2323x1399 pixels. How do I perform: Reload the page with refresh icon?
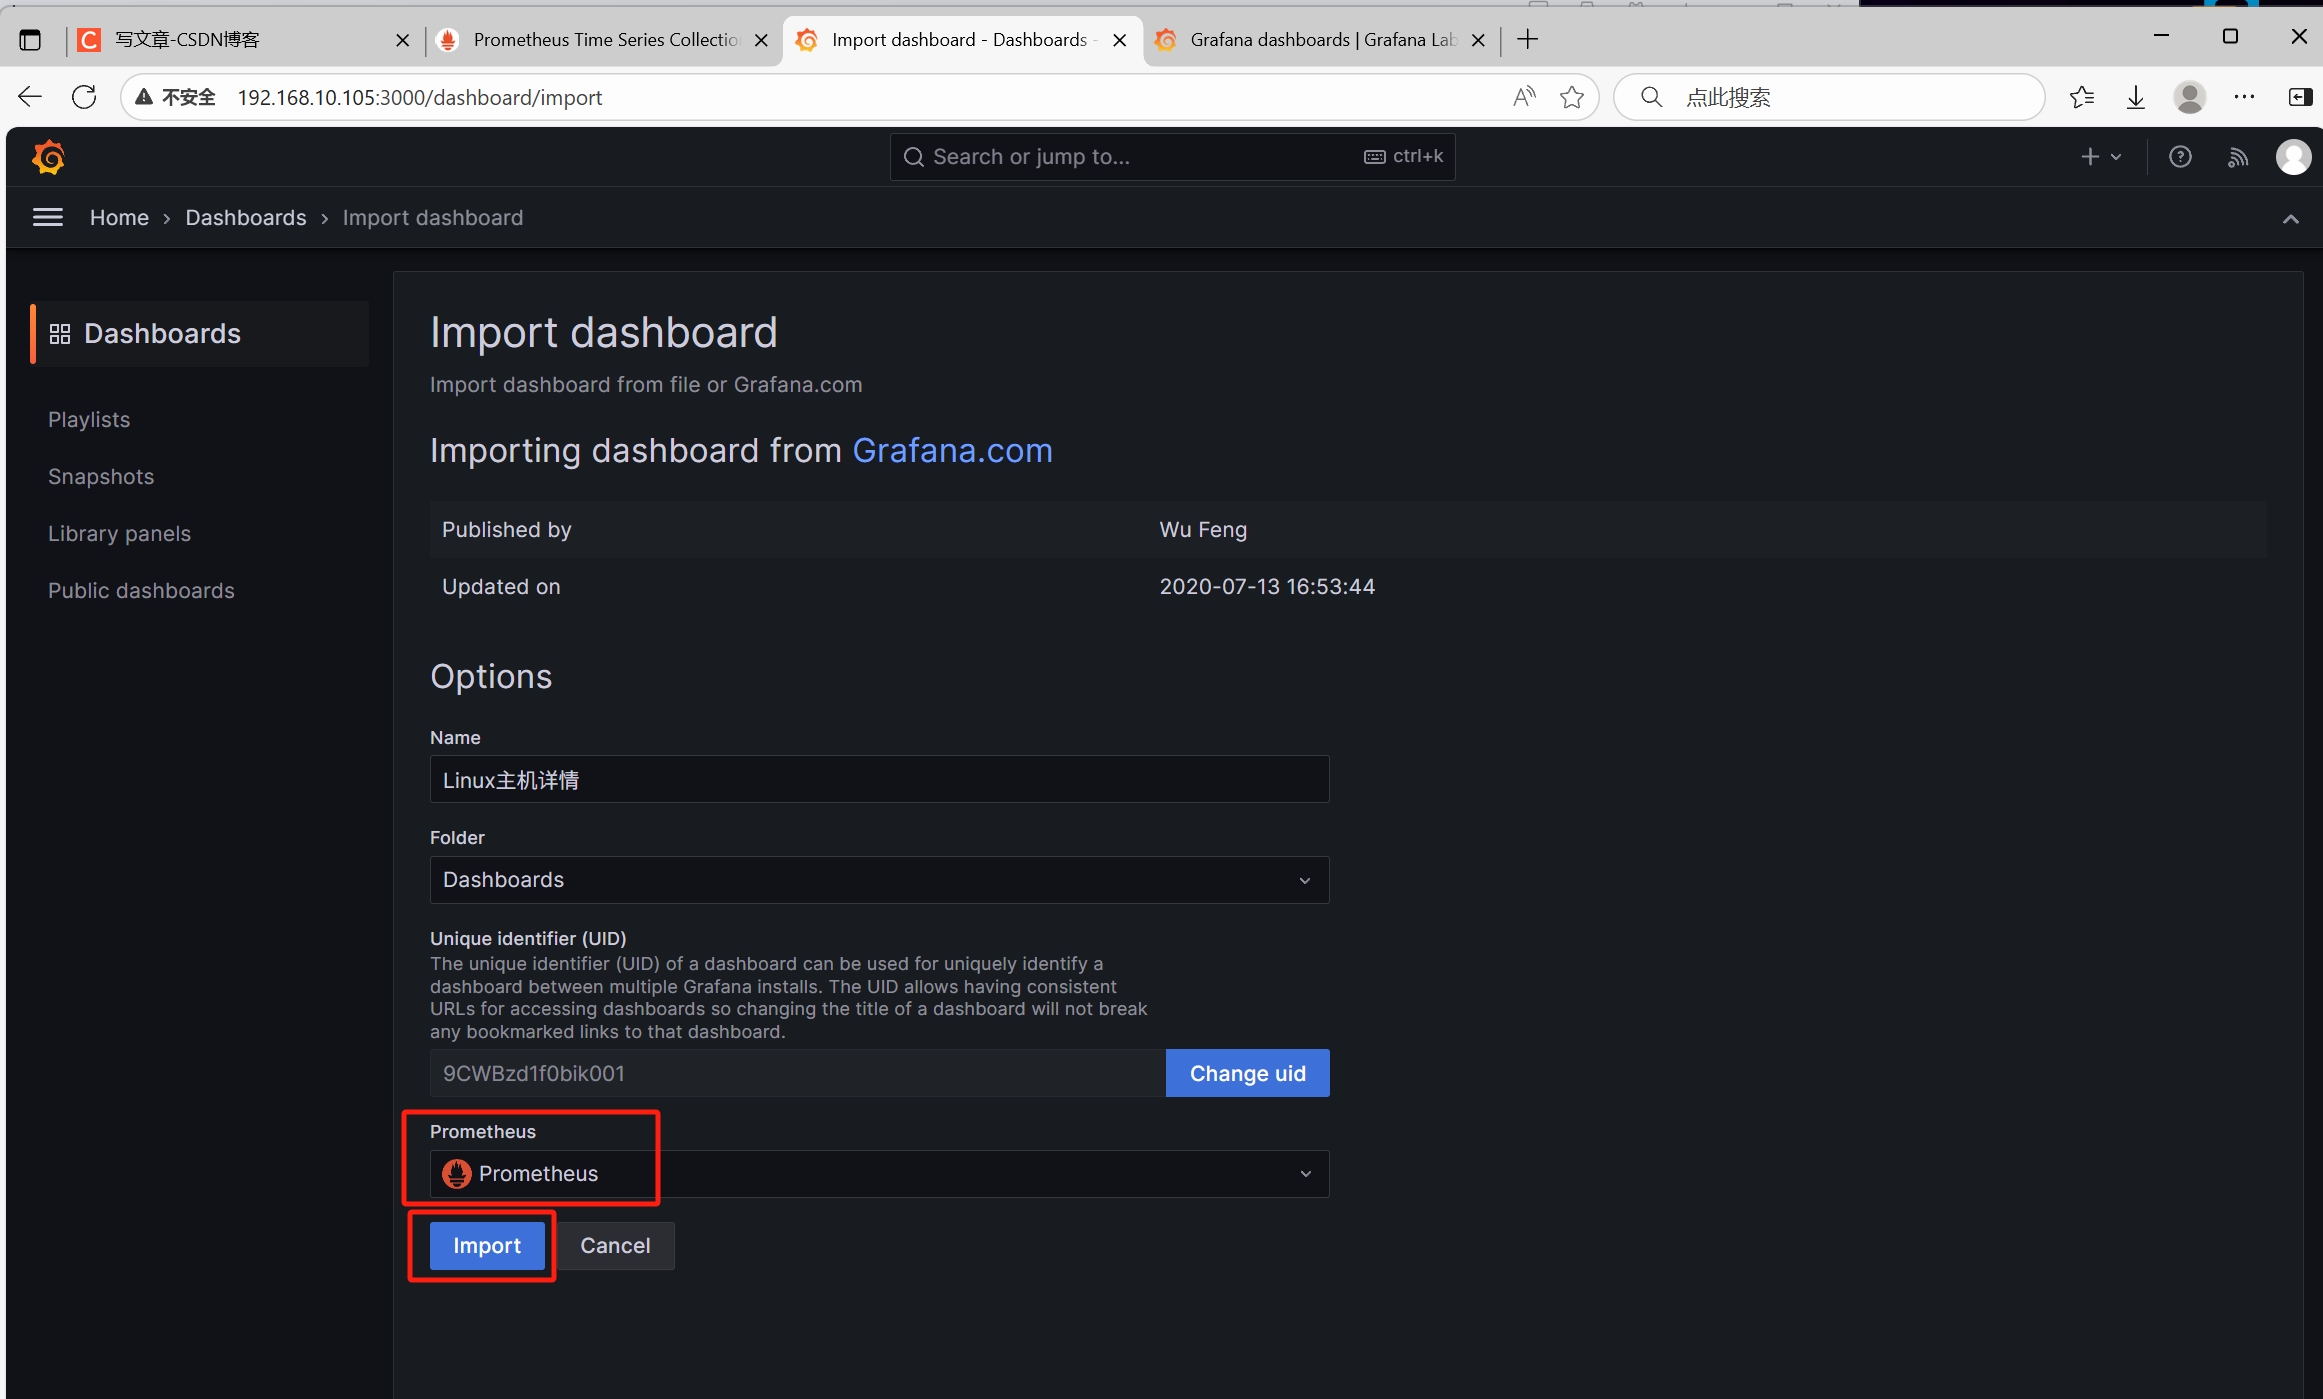(x=84, y=97)
